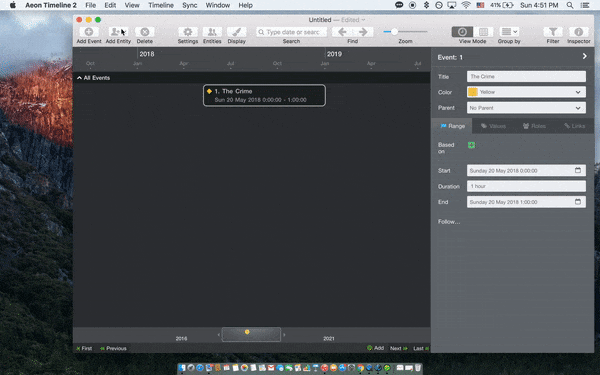Click the Add Event toolbar icon
This screenshot has width=600, height=375.
89,32
